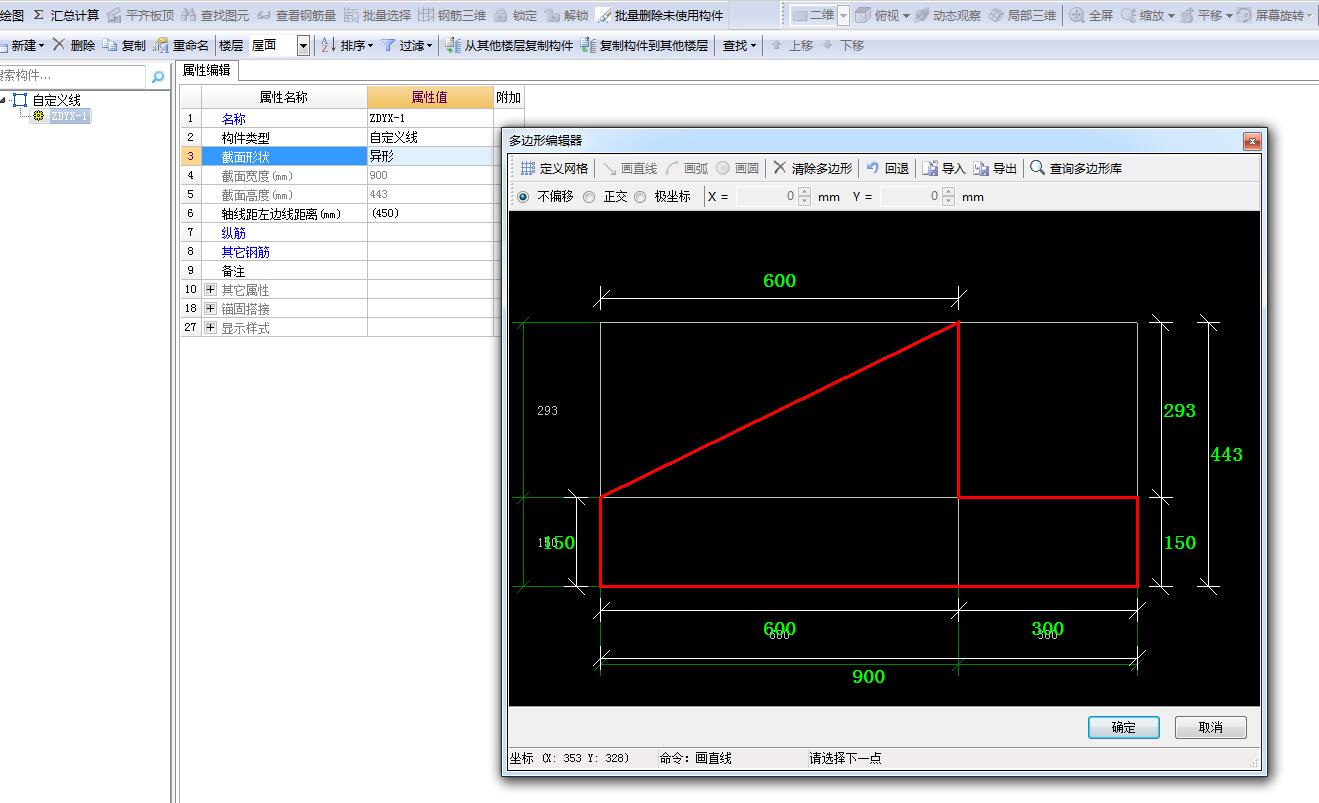Click the 属性值 column header
The height and width of the screenshot is (803, 1319).
point(430,97)
